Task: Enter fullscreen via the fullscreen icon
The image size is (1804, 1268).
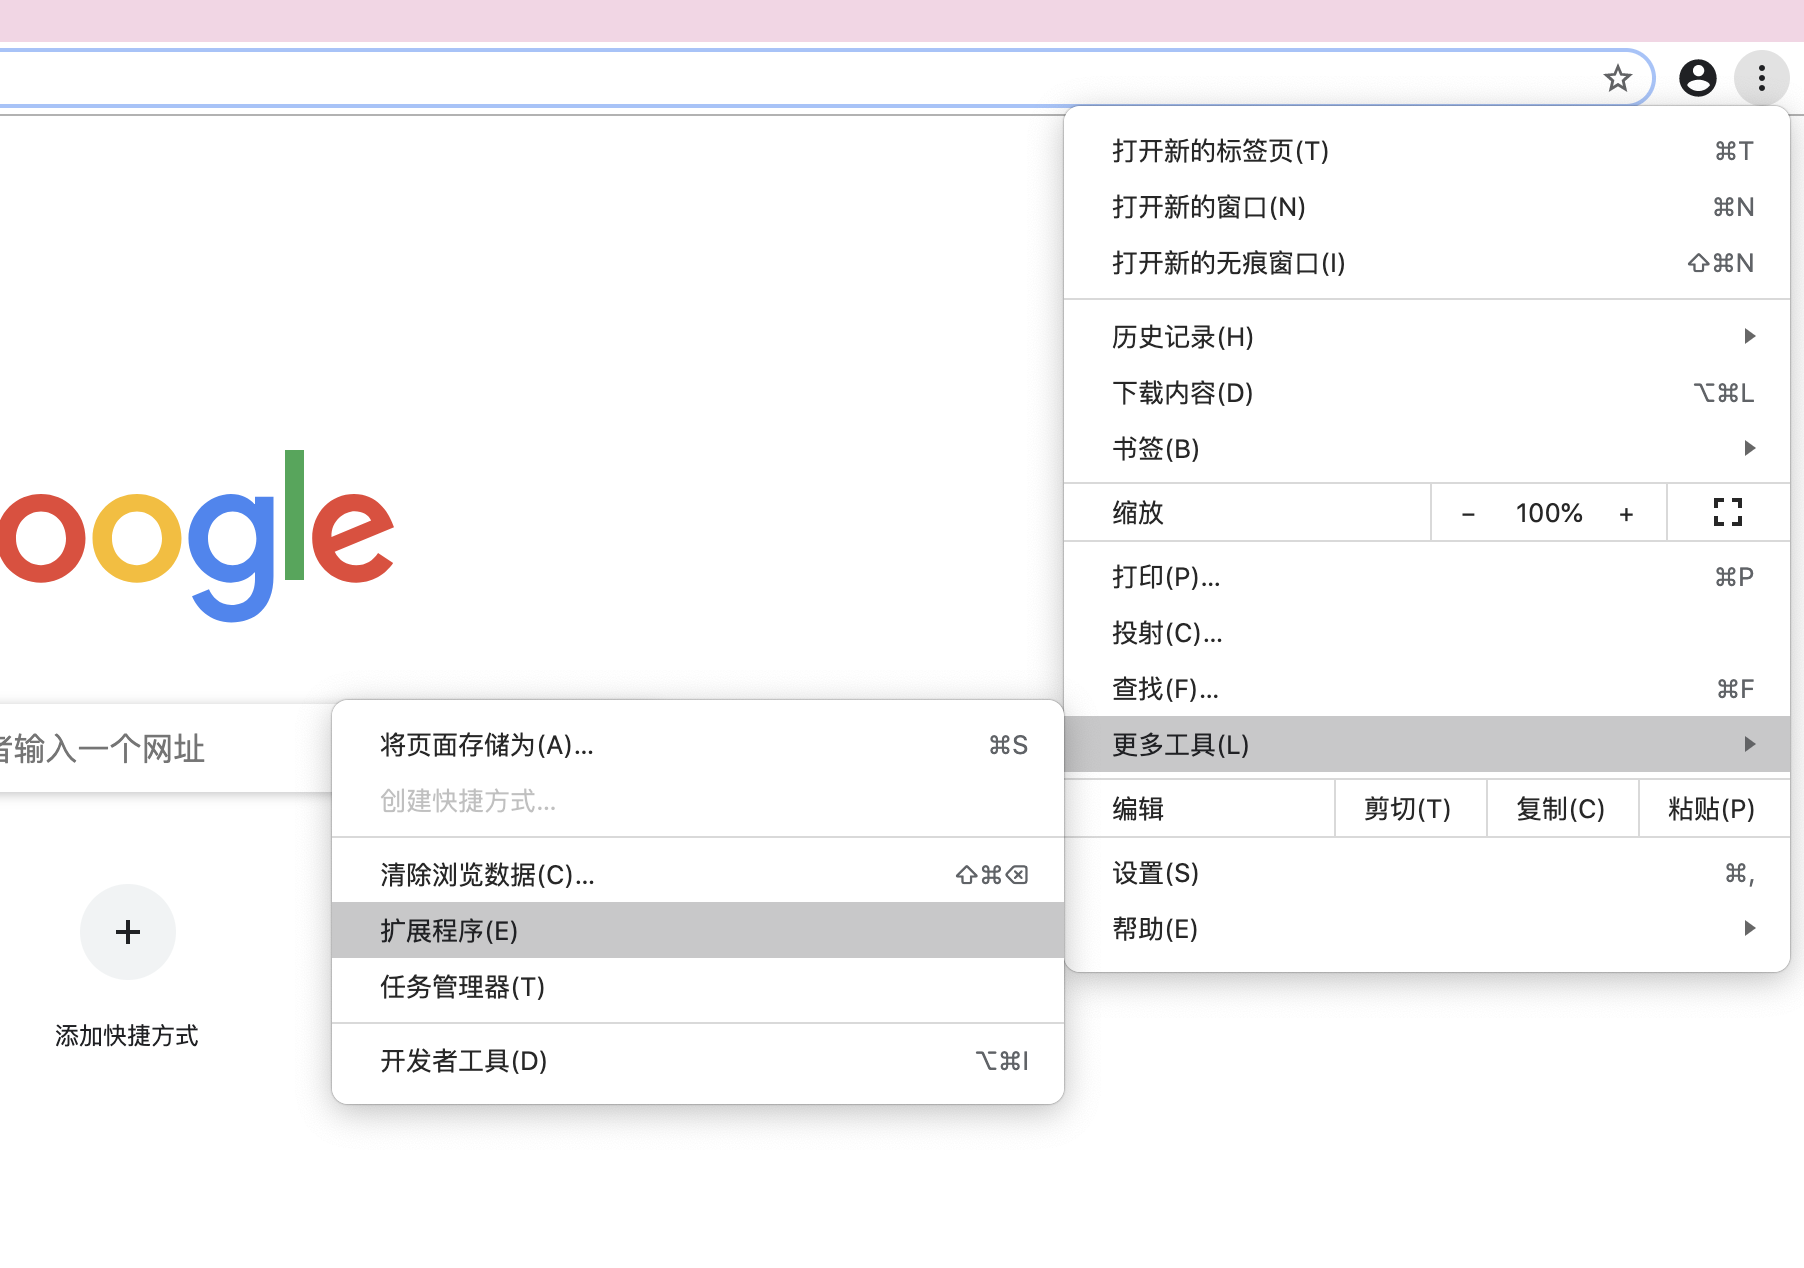Action: (x=1727, y=512)
